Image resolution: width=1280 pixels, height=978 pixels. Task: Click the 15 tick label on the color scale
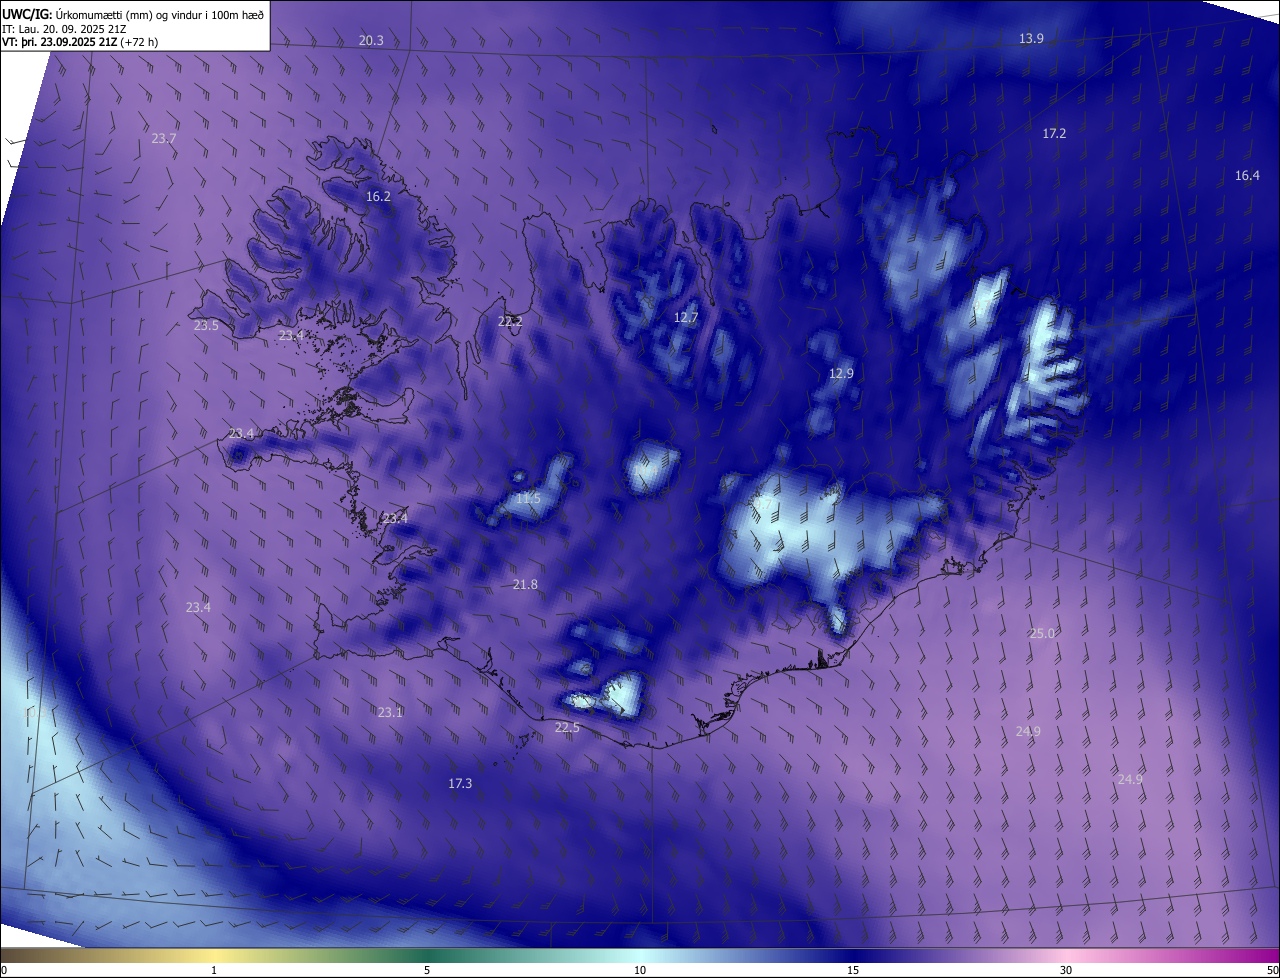[853, 971]
